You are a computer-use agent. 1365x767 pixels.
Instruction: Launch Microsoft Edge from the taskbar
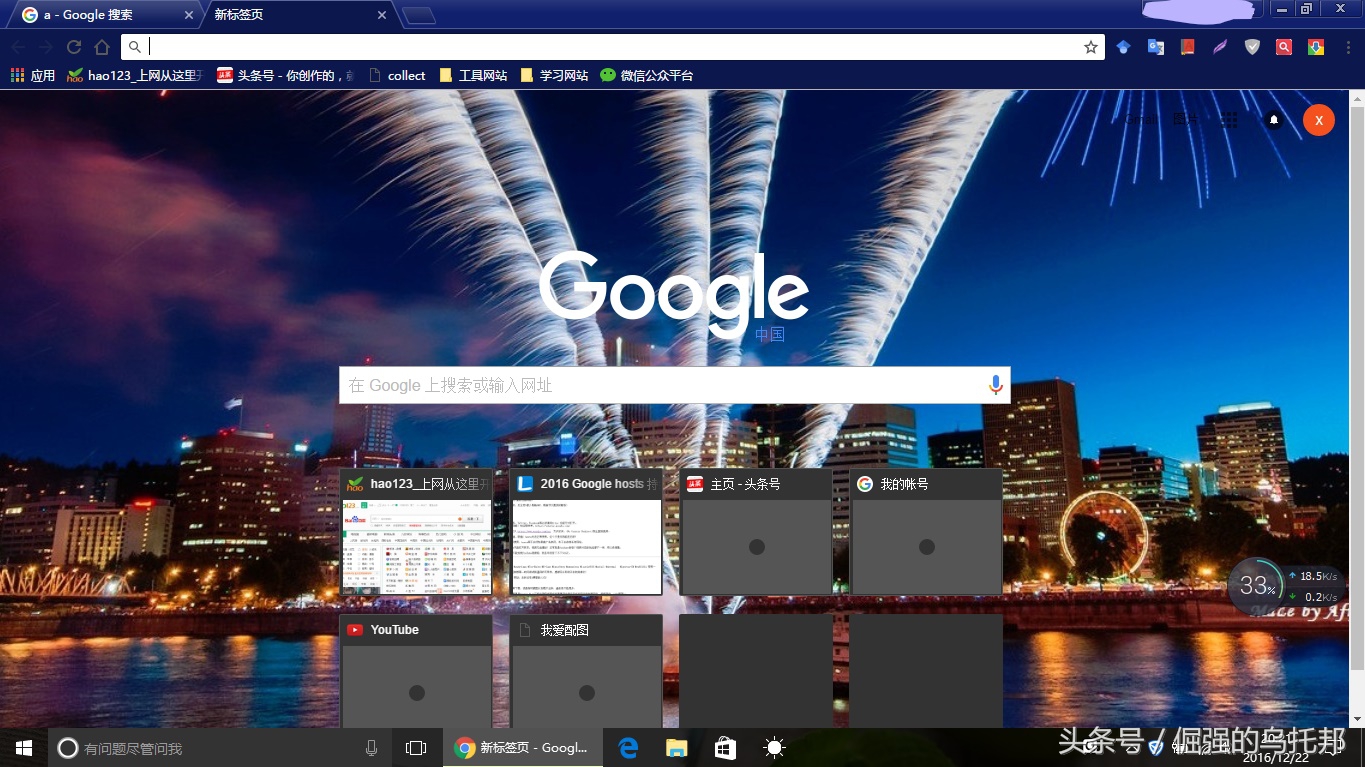tap(628, 747)
